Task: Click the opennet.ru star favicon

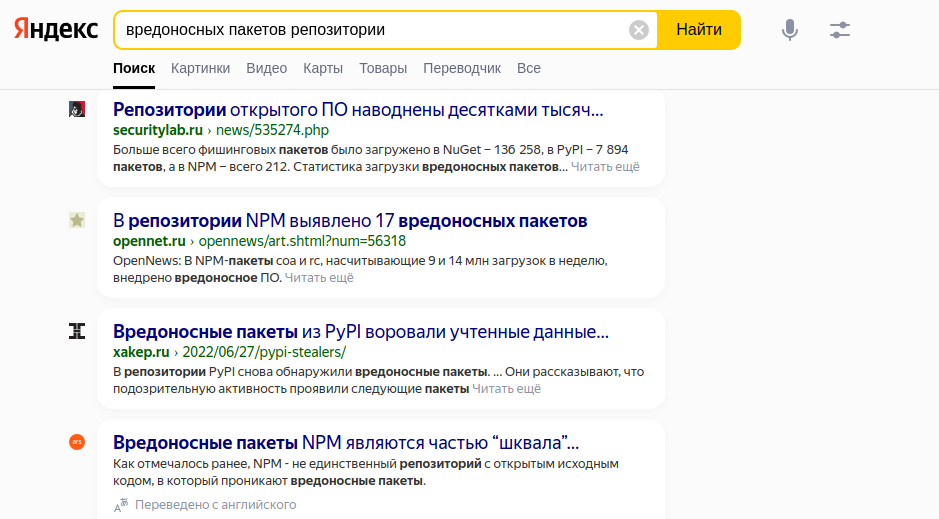Action: 77,220
